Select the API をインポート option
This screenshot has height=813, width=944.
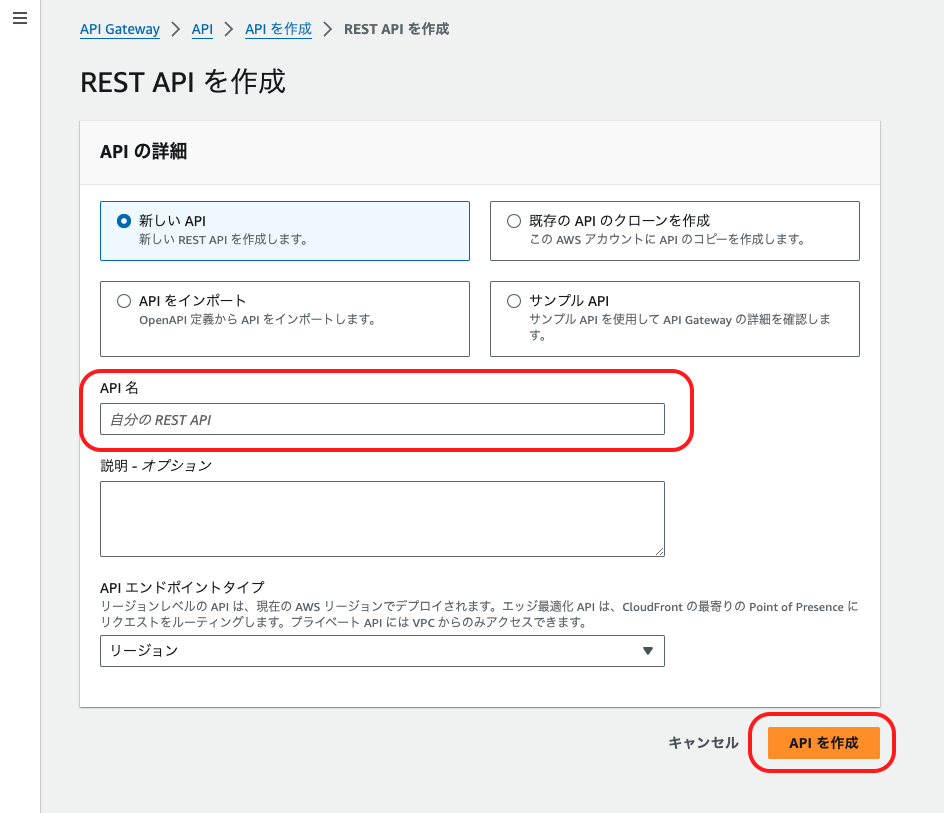pos(124,300)
